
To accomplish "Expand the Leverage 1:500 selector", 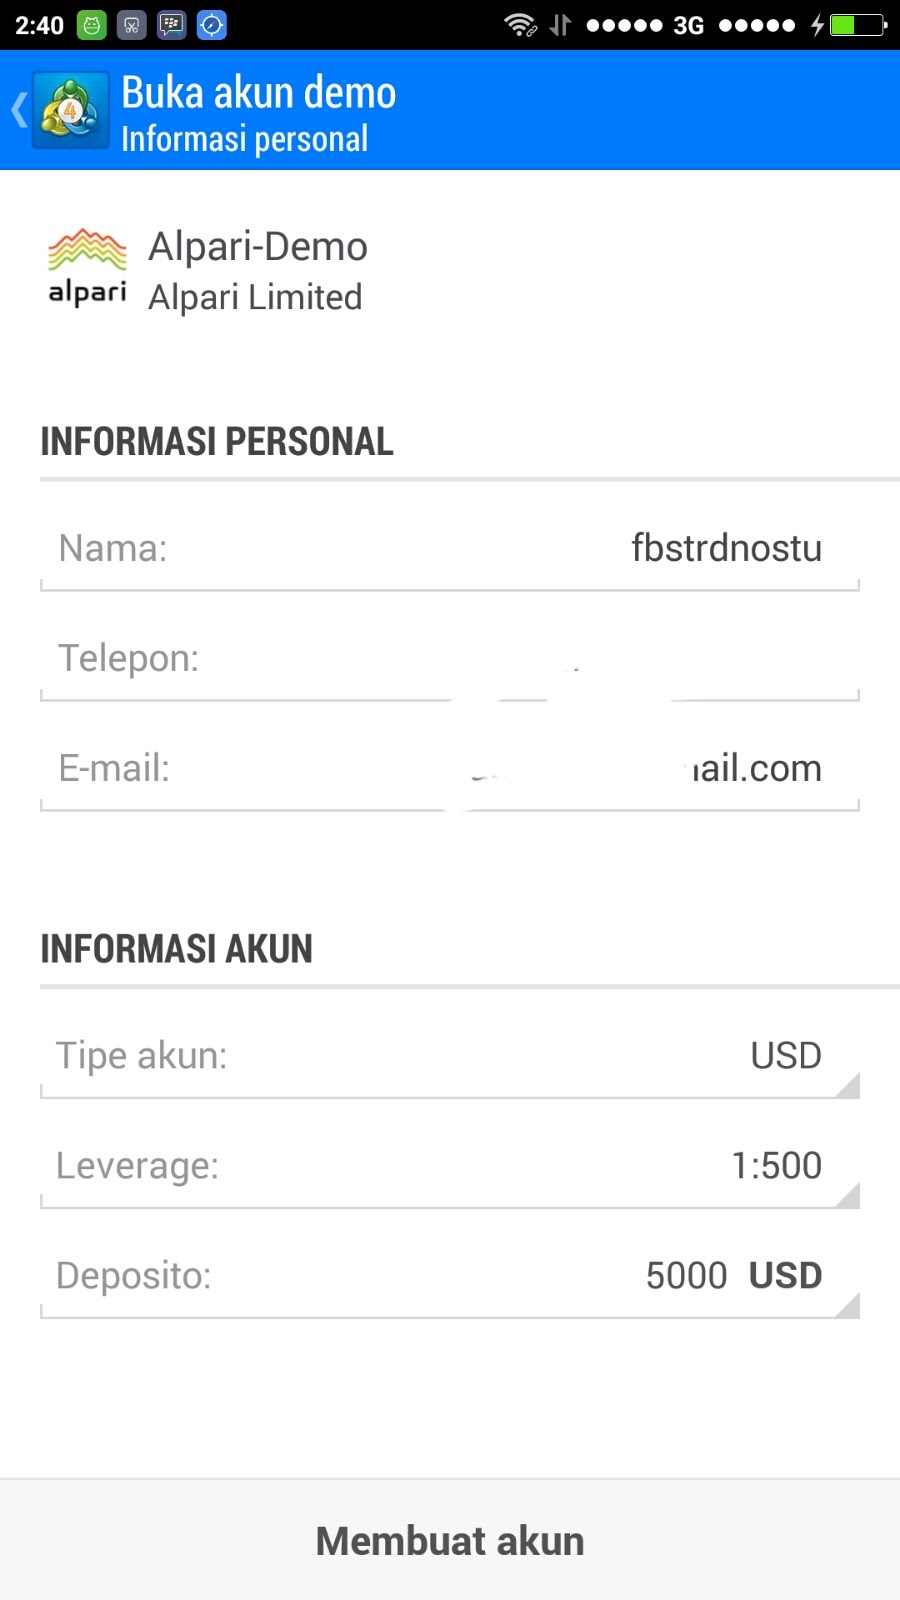I will [x=450, y=1166].
